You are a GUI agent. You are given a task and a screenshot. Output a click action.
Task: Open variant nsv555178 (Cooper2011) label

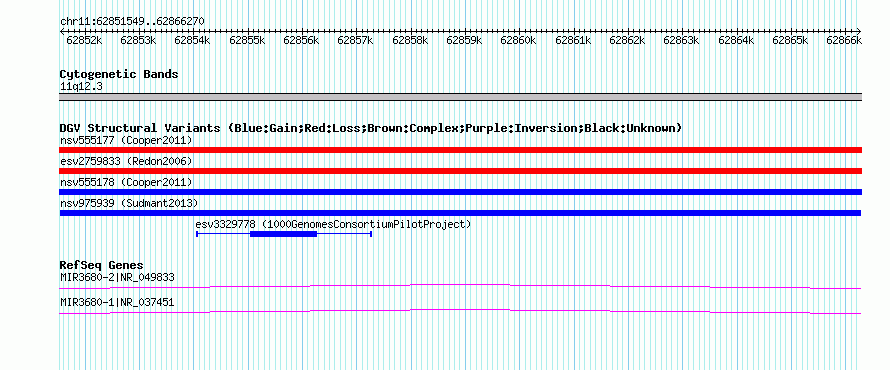[x=126, y=182]
